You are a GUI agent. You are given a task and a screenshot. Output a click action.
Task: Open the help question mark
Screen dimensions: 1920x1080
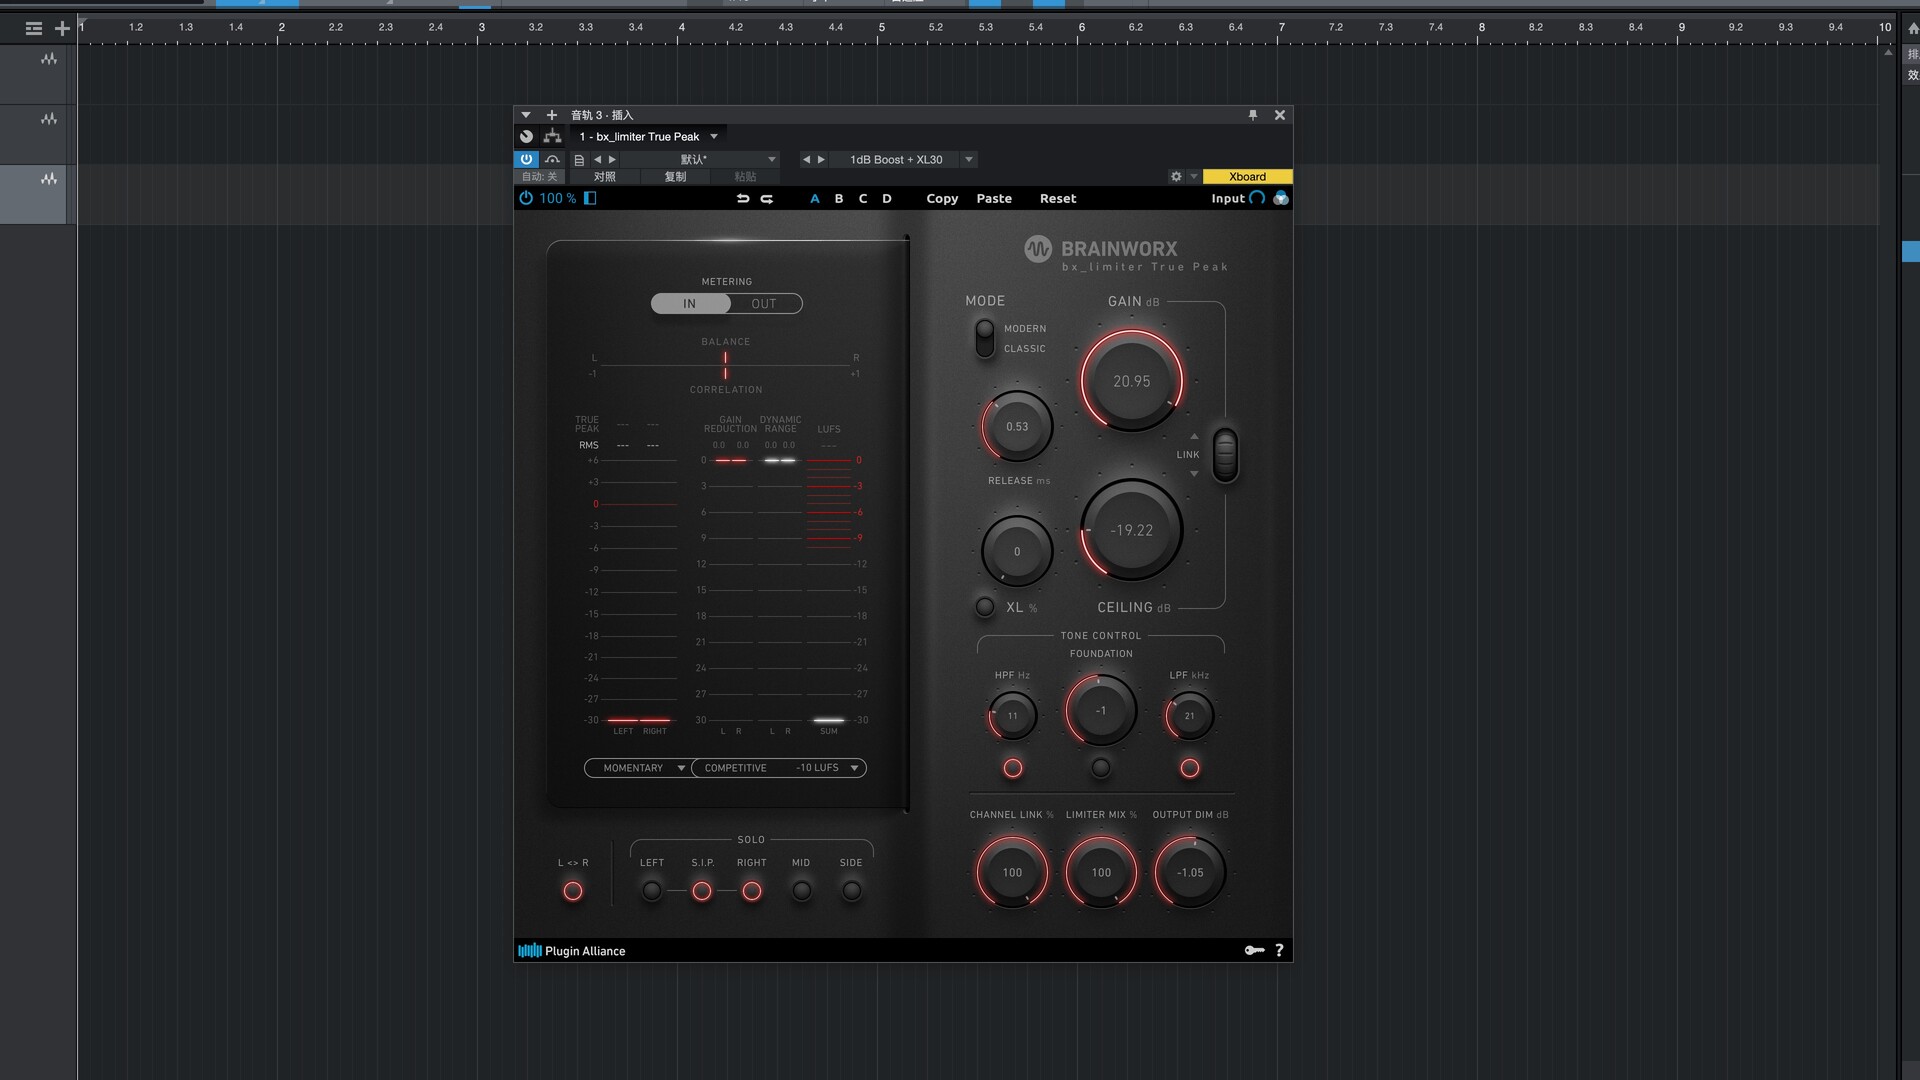[x=1279, y=950]
